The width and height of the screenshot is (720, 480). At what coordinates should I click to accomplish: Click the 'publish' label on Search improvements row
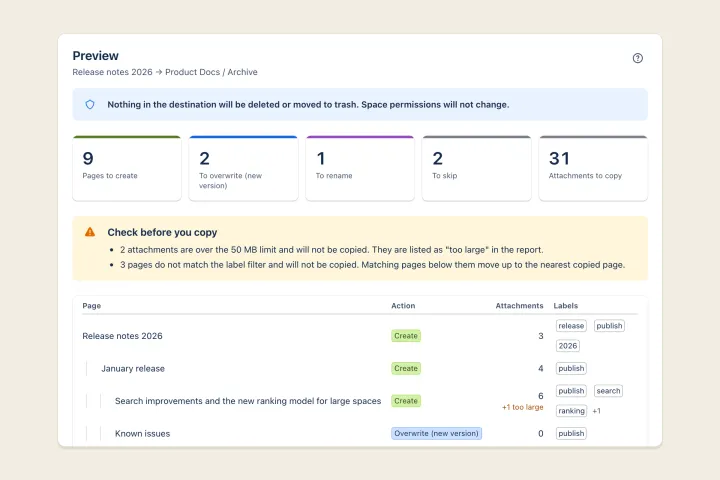click(x=571, y=391)
